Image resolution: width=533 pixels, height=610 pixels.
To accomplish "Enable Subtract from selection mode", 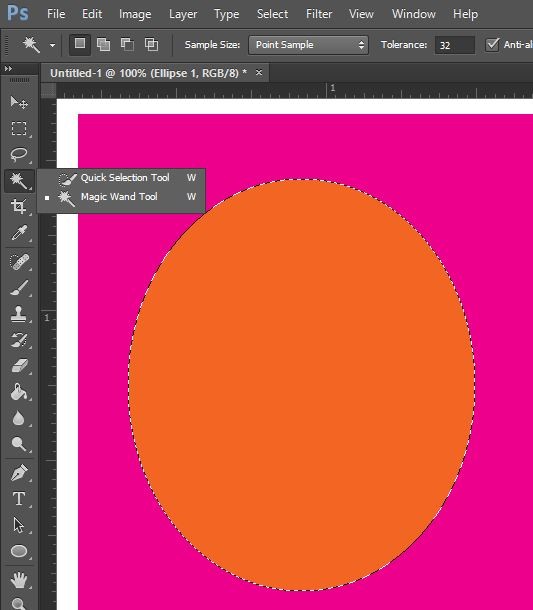I will (127, 44).
